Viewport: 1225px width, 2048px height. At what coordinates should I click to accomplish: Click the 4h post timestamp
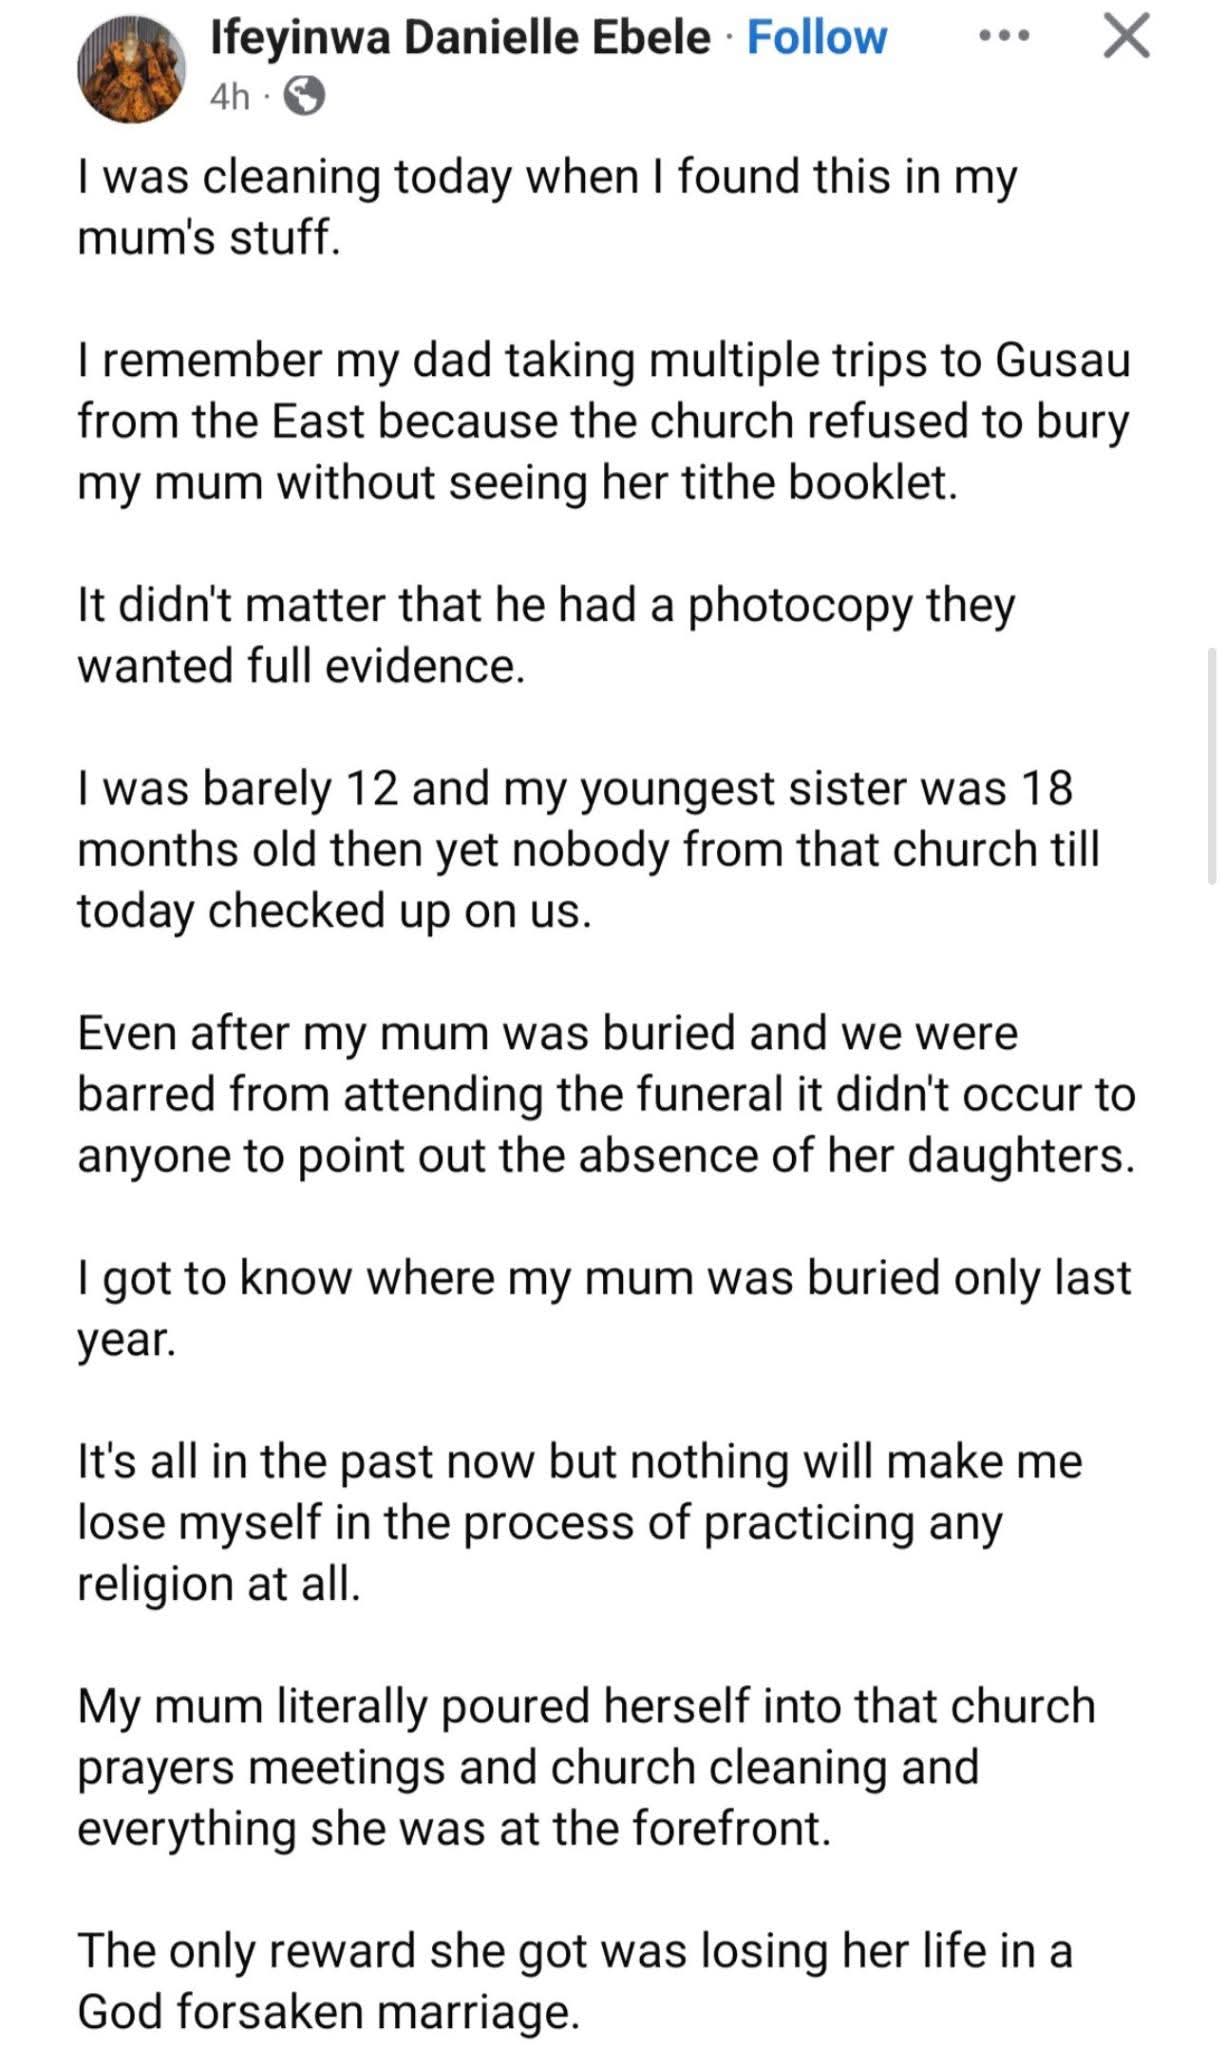pyautogui.click(x=229, y=97)
